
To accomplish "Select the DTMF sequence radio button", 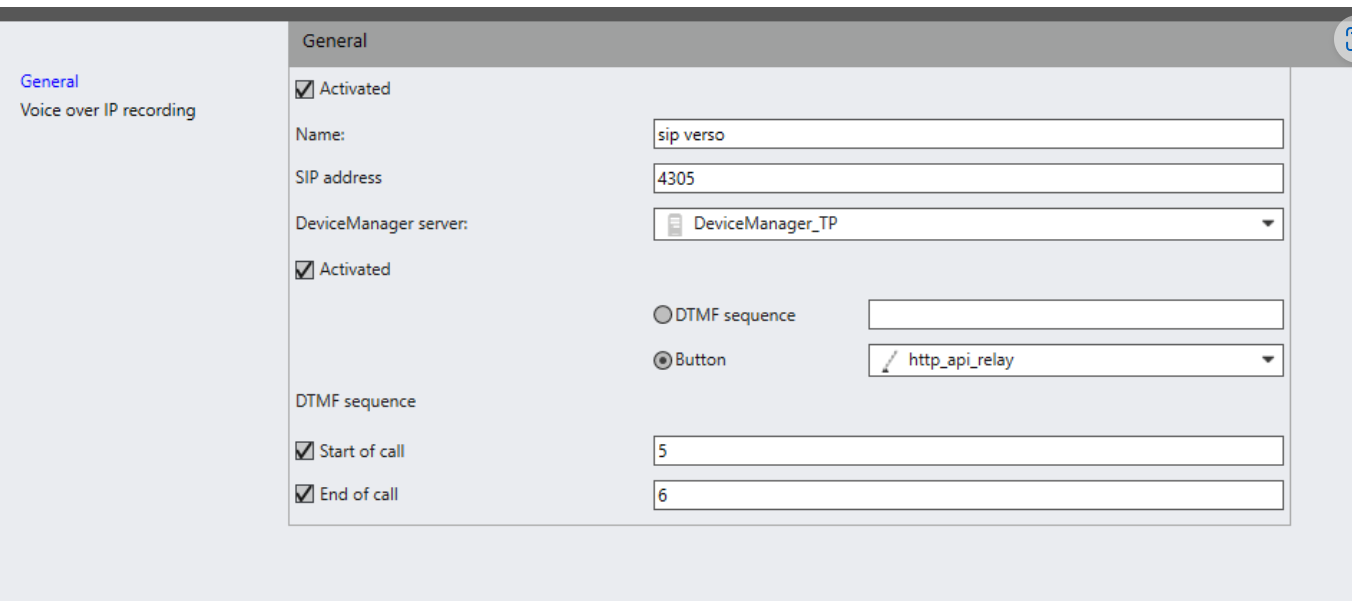I will tap(662, 315).
